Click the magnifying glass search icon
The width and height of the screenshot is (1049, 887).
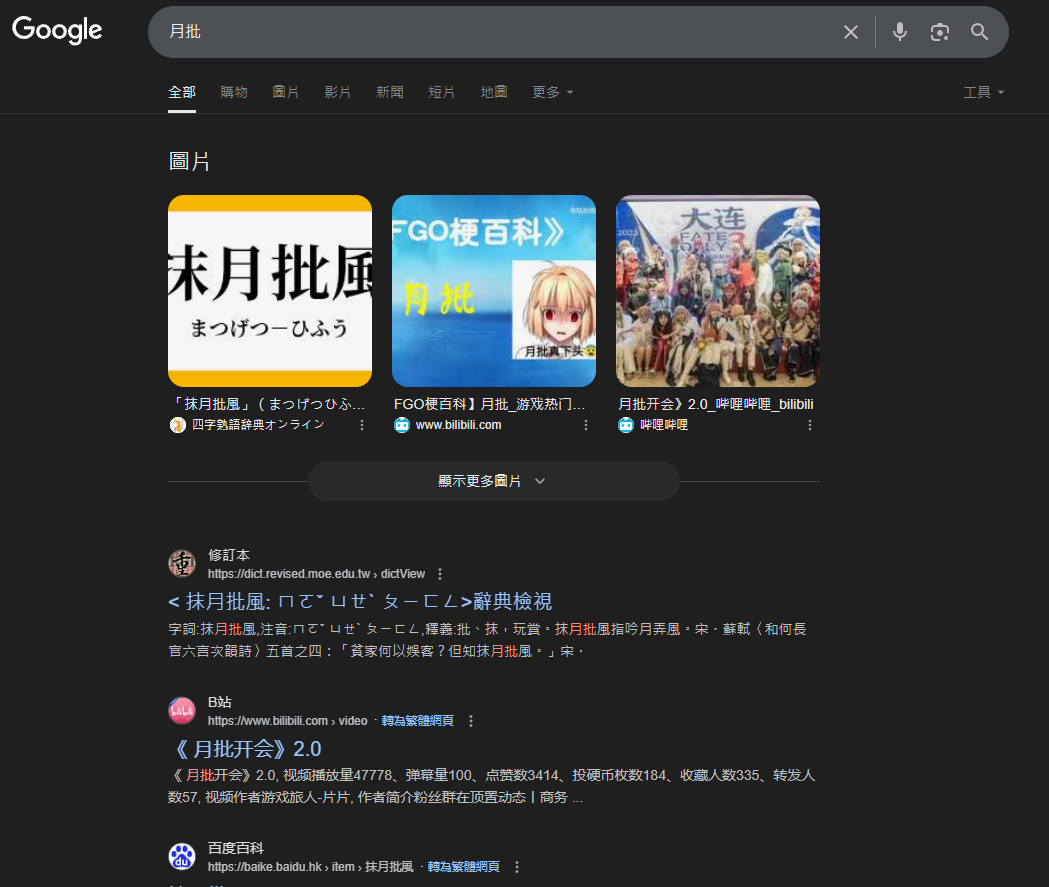point(980,32)
